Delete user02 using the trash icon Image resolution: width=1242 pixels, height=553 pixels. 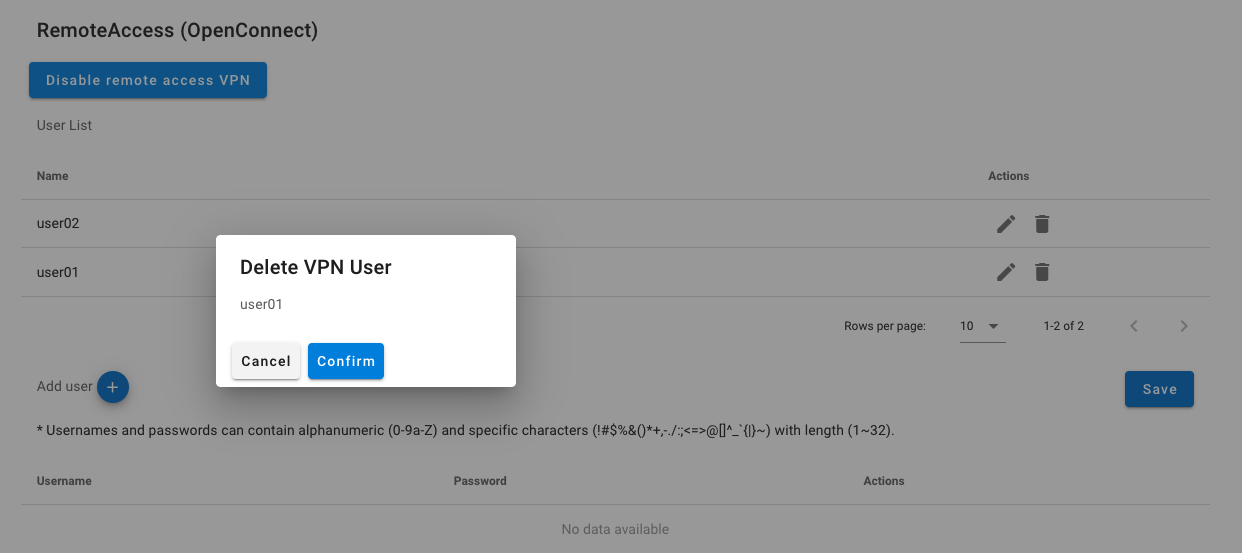click(x=1042, y=224)
